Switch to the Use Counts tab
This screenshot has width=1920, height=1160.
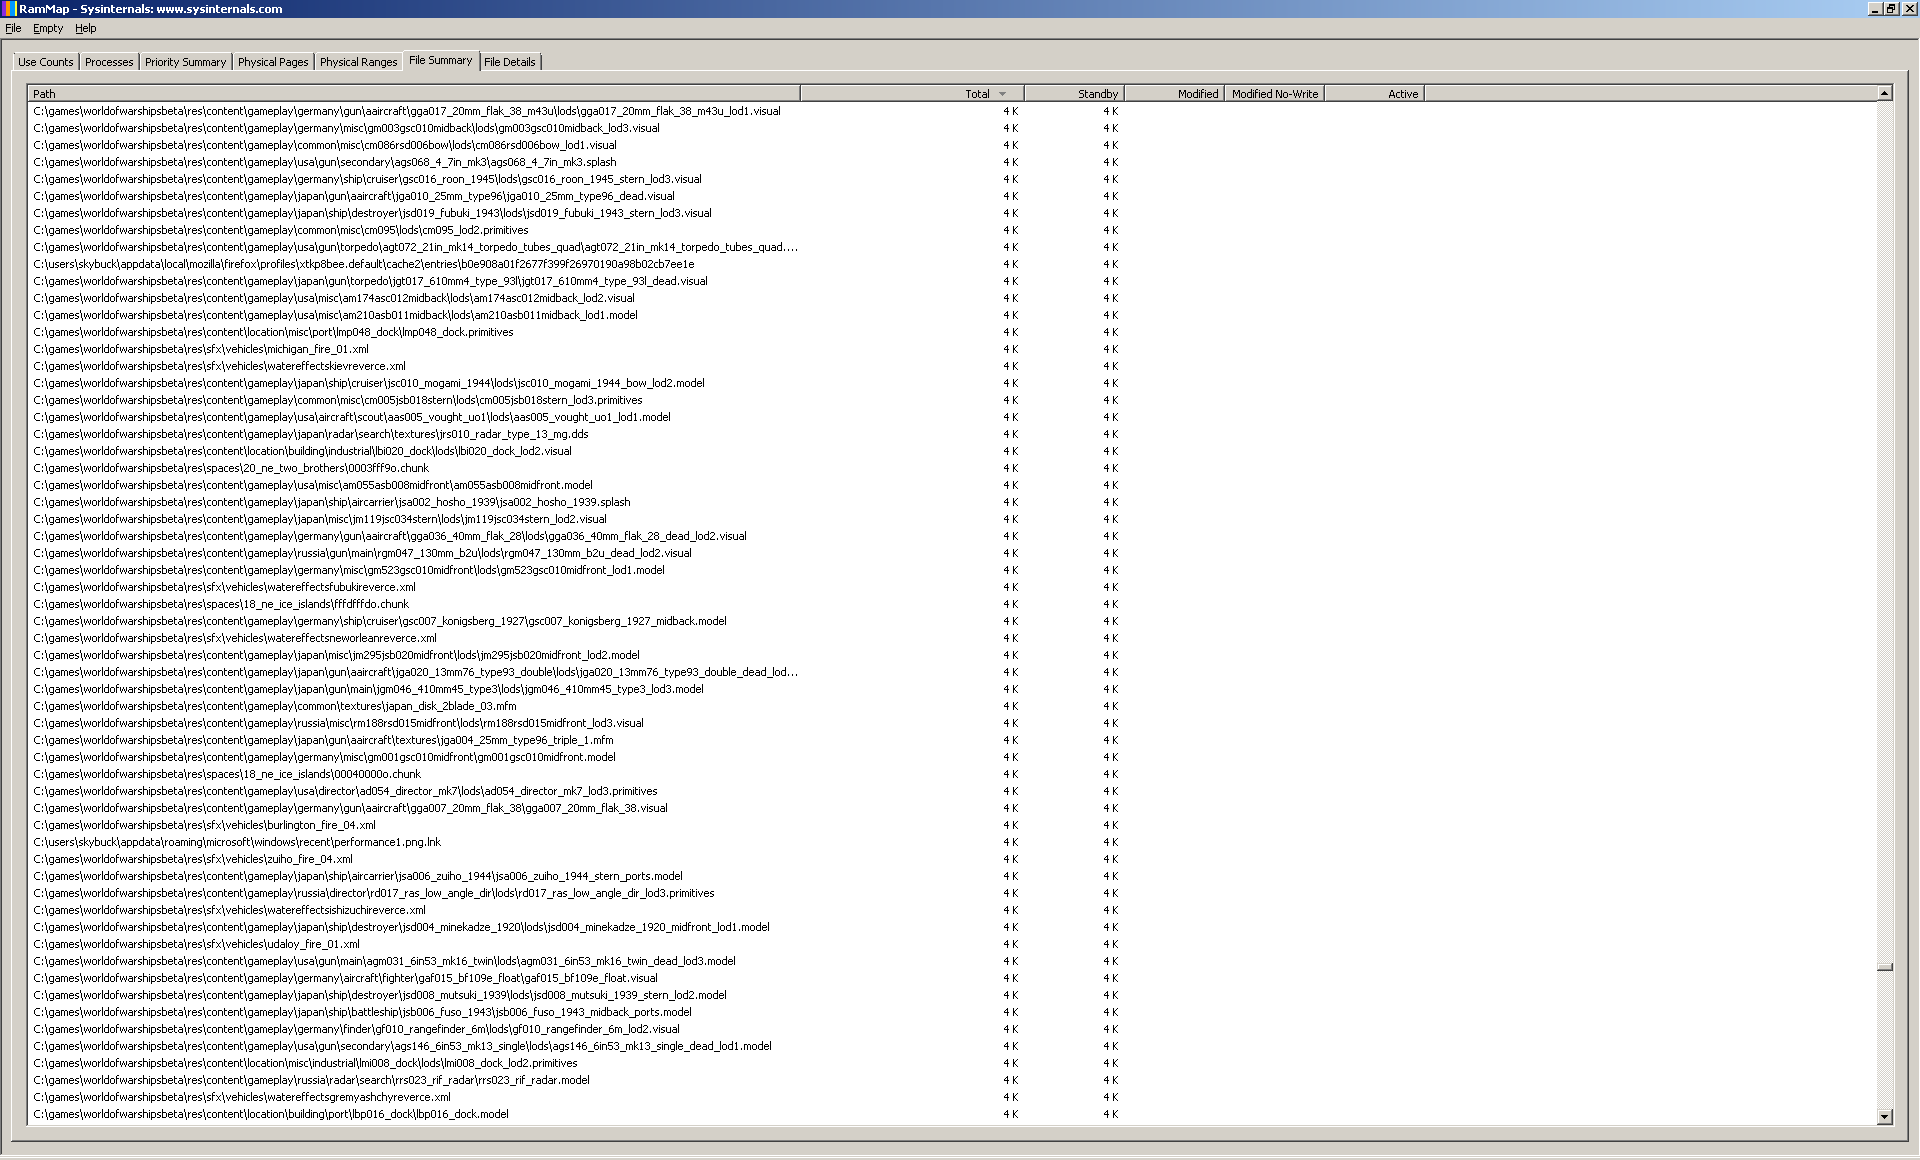pyautogui.click(x=46, y=62)
